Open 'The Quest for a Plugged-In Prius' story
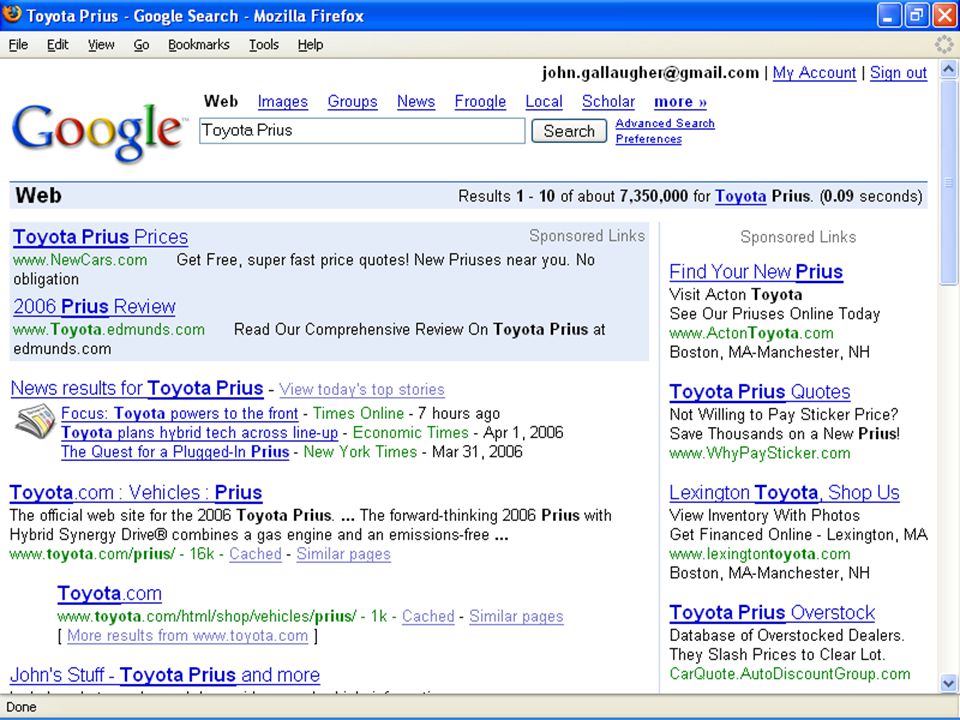 175,452
